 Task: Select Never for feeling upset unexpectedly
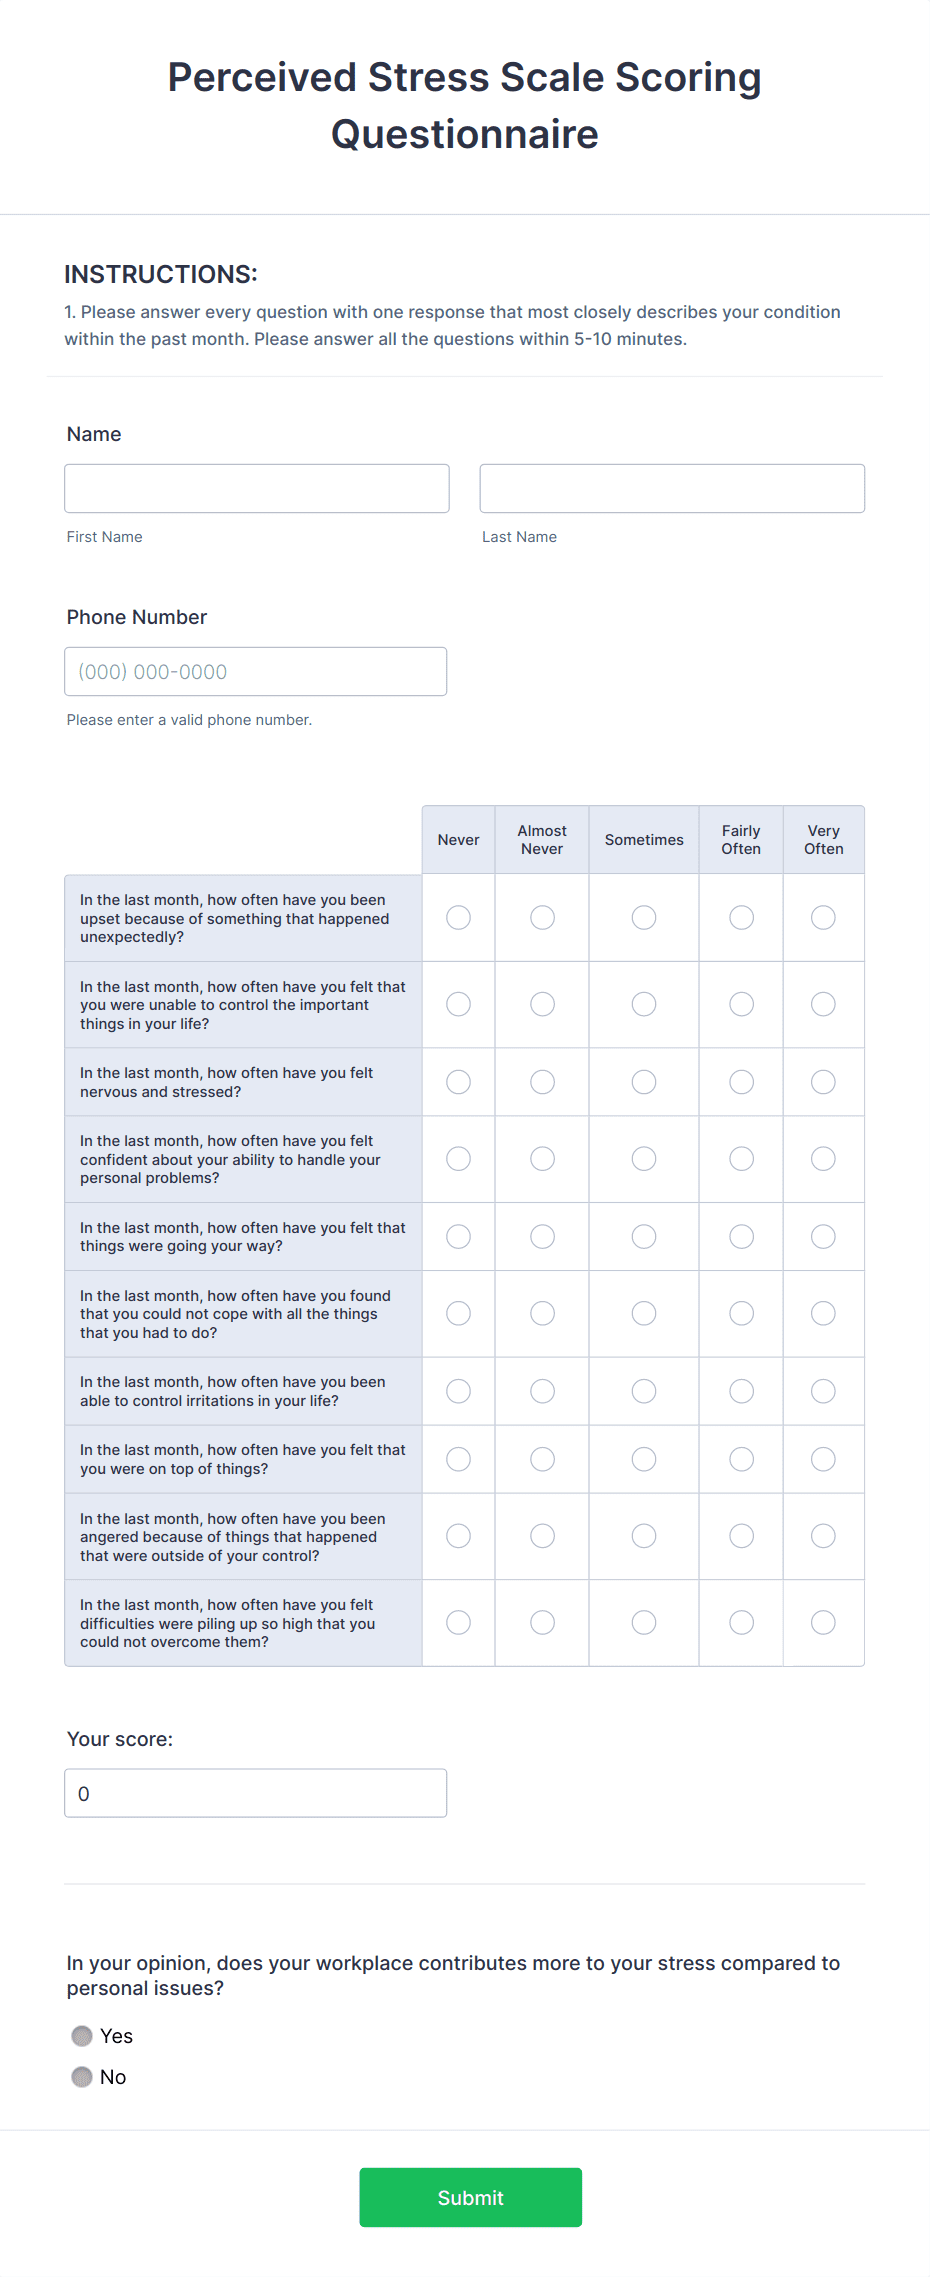(x=458, y=917)
